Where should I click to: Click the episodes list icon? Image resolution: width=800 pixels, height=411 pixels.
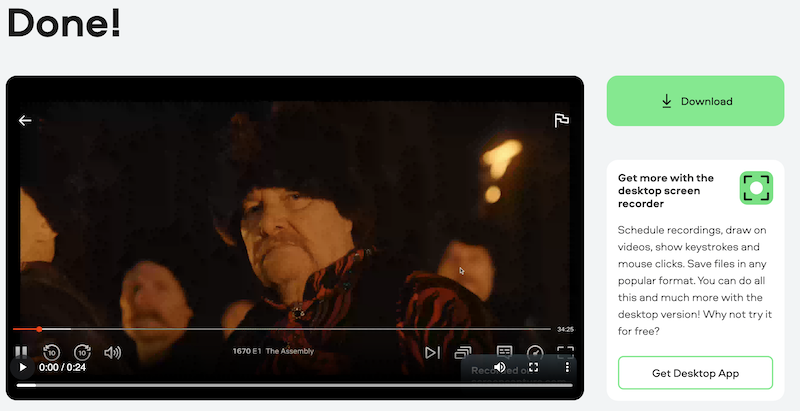pos(463,352)
